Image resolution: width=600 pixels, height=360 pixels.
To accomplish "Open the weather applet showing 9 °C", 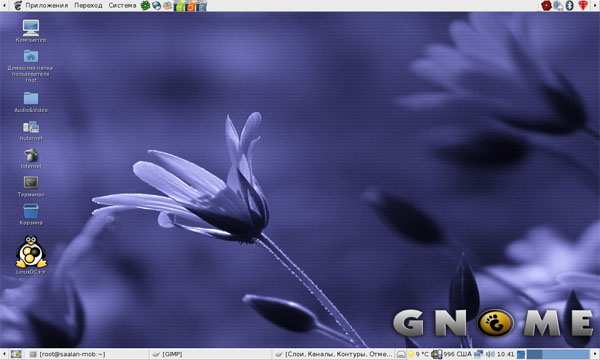I will [x=418, y=354].
